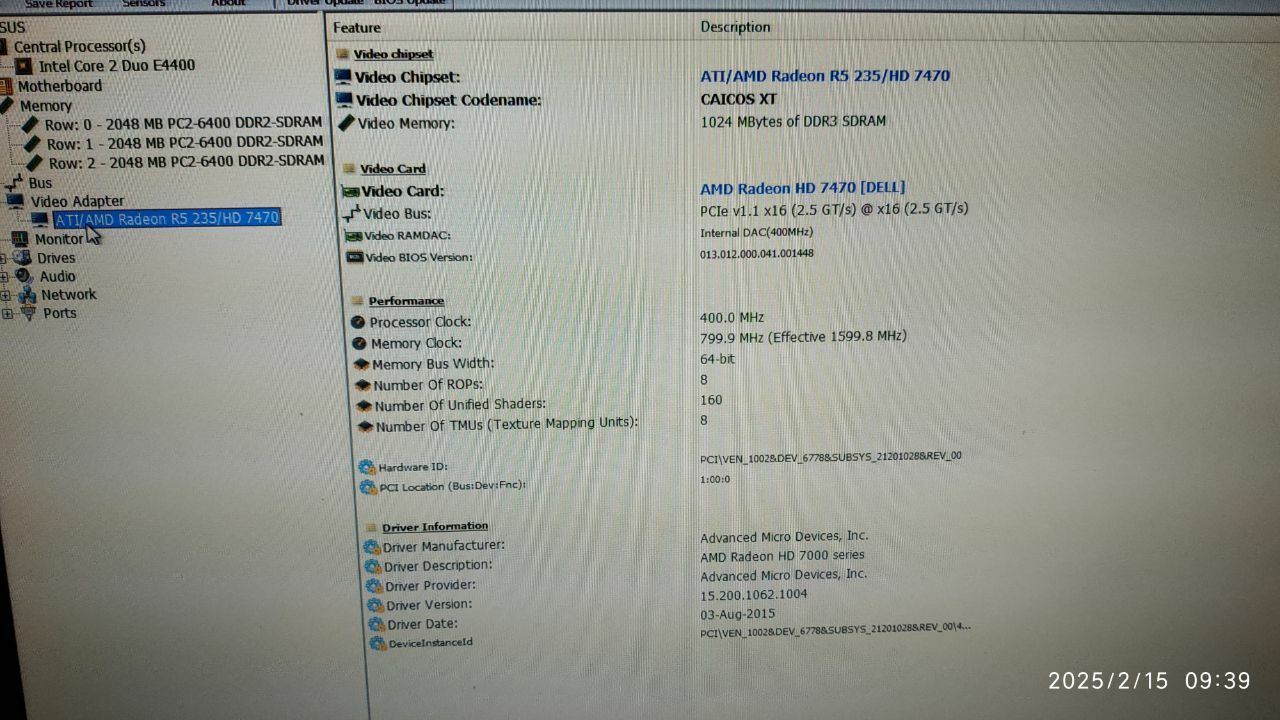Click the Video Card row icon
Image resolution: width=1280 pixels, height=720 pixels.
pyautogui.click(x=350, y=191)
